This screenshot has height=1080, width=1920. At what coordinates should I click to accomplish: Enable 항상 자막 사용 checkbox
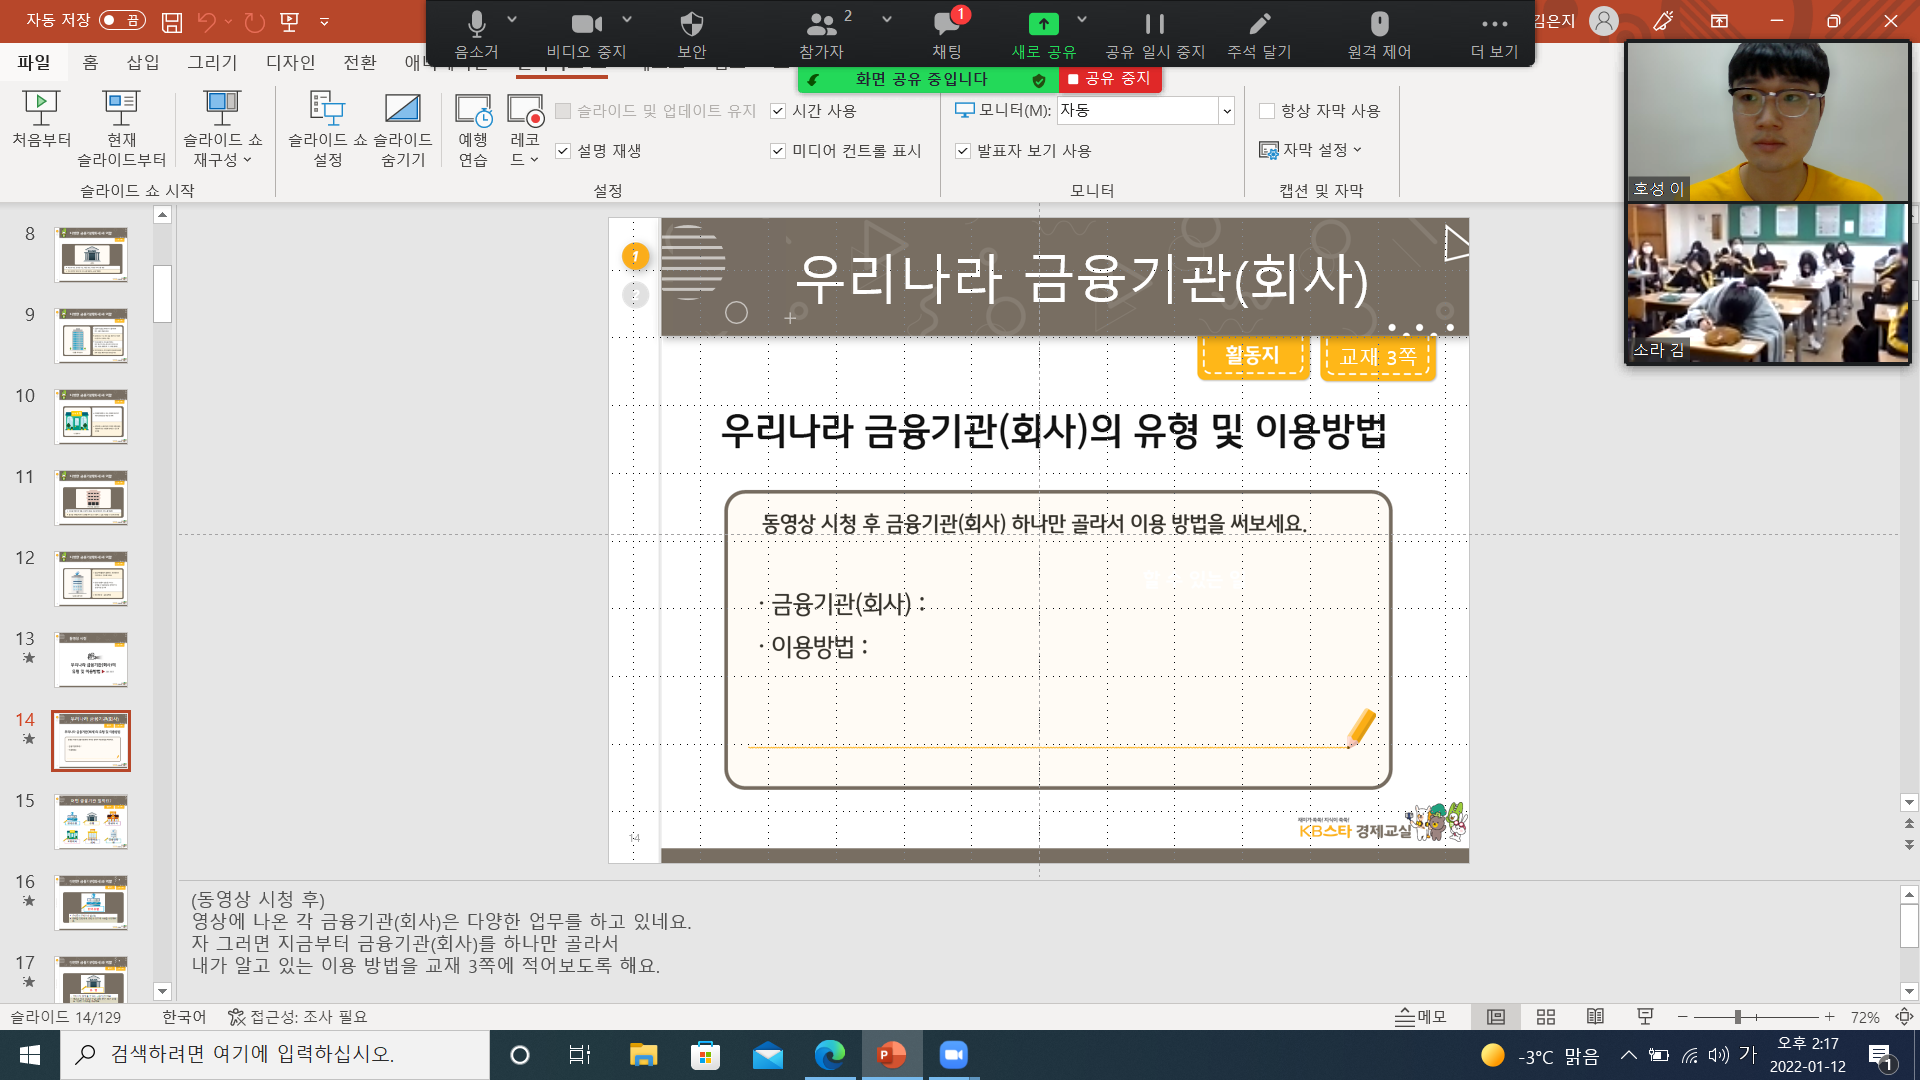[x=1267, y=111]
